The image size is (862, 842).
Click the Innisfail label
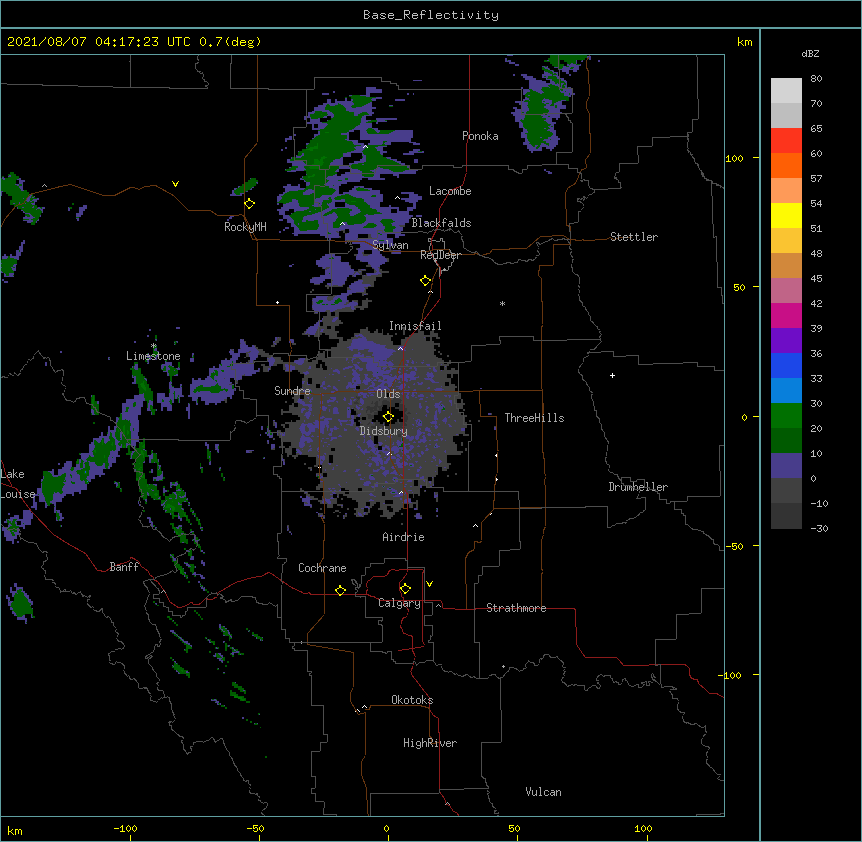(x=415, y=326)
